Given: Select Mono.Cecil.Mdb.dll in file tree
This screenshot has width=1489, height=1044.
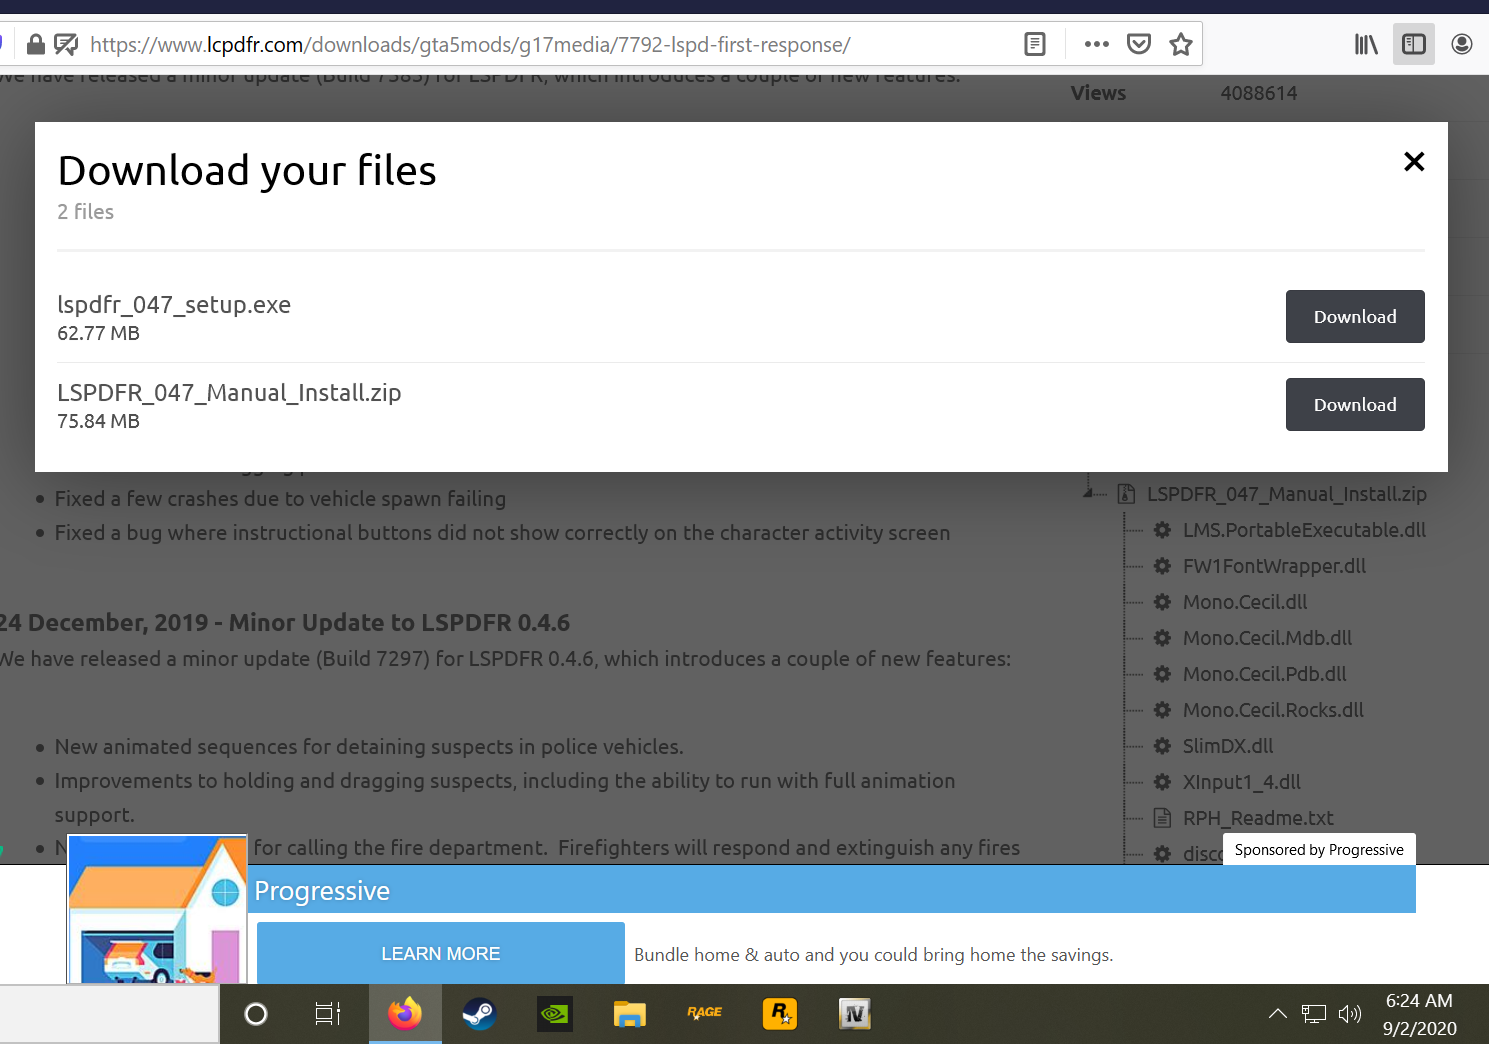Looking at the screenshot, I should [x=1267, y=638].
